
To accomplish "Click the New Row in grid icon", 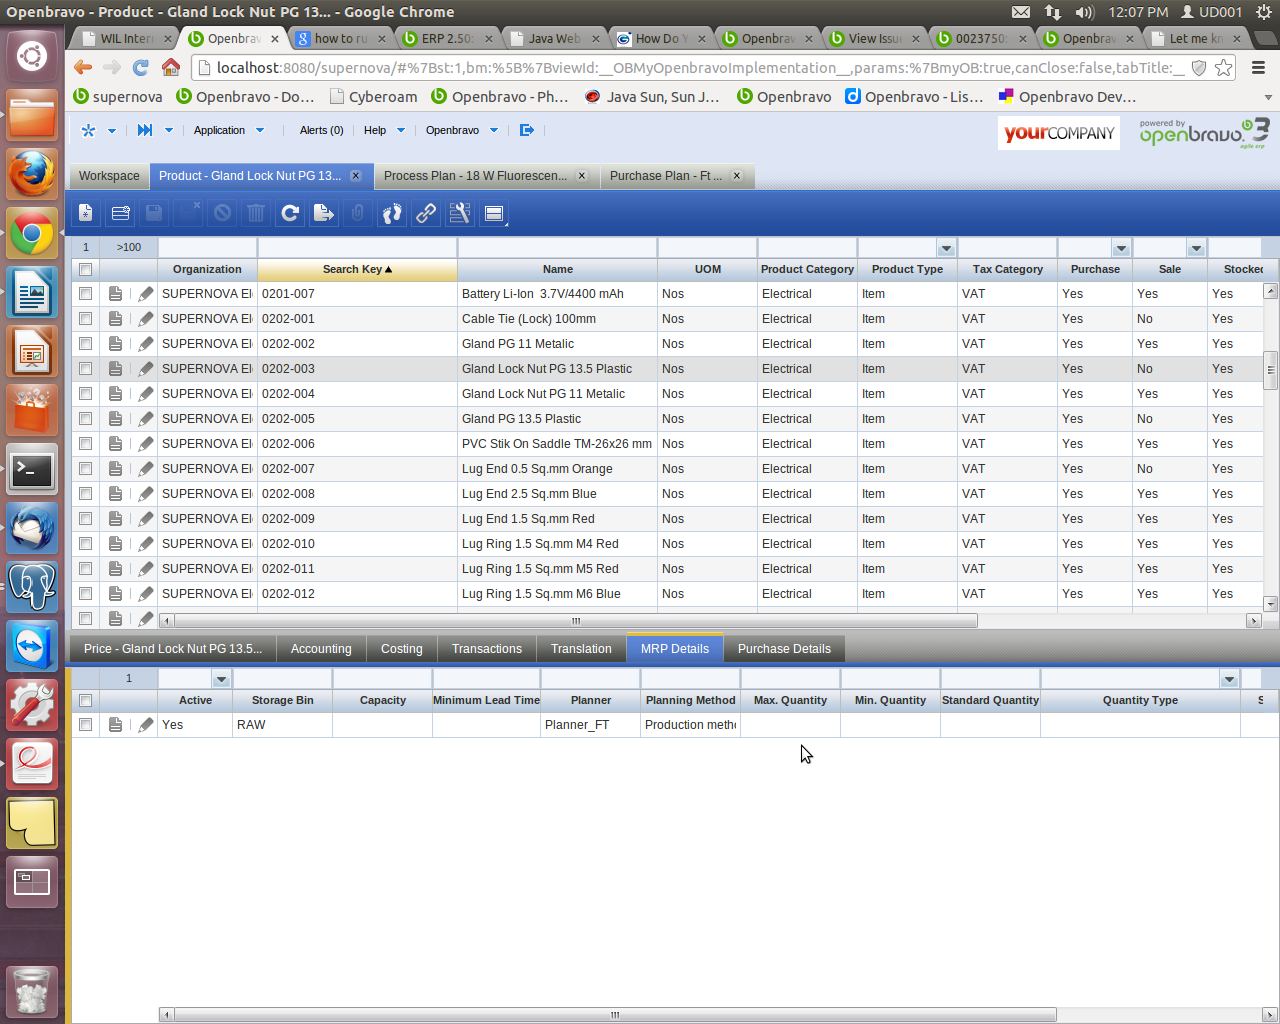I will pyautogui.click(x=121, y=213).
